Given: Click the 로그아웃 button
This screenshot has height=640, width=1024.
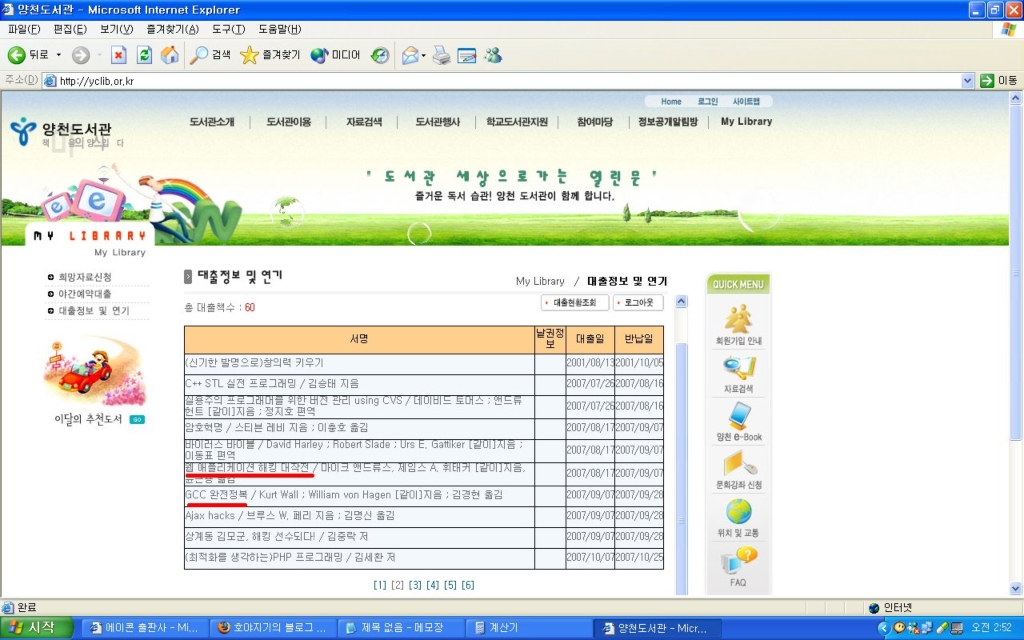Looking at the screenshot, I should [638, 302].
